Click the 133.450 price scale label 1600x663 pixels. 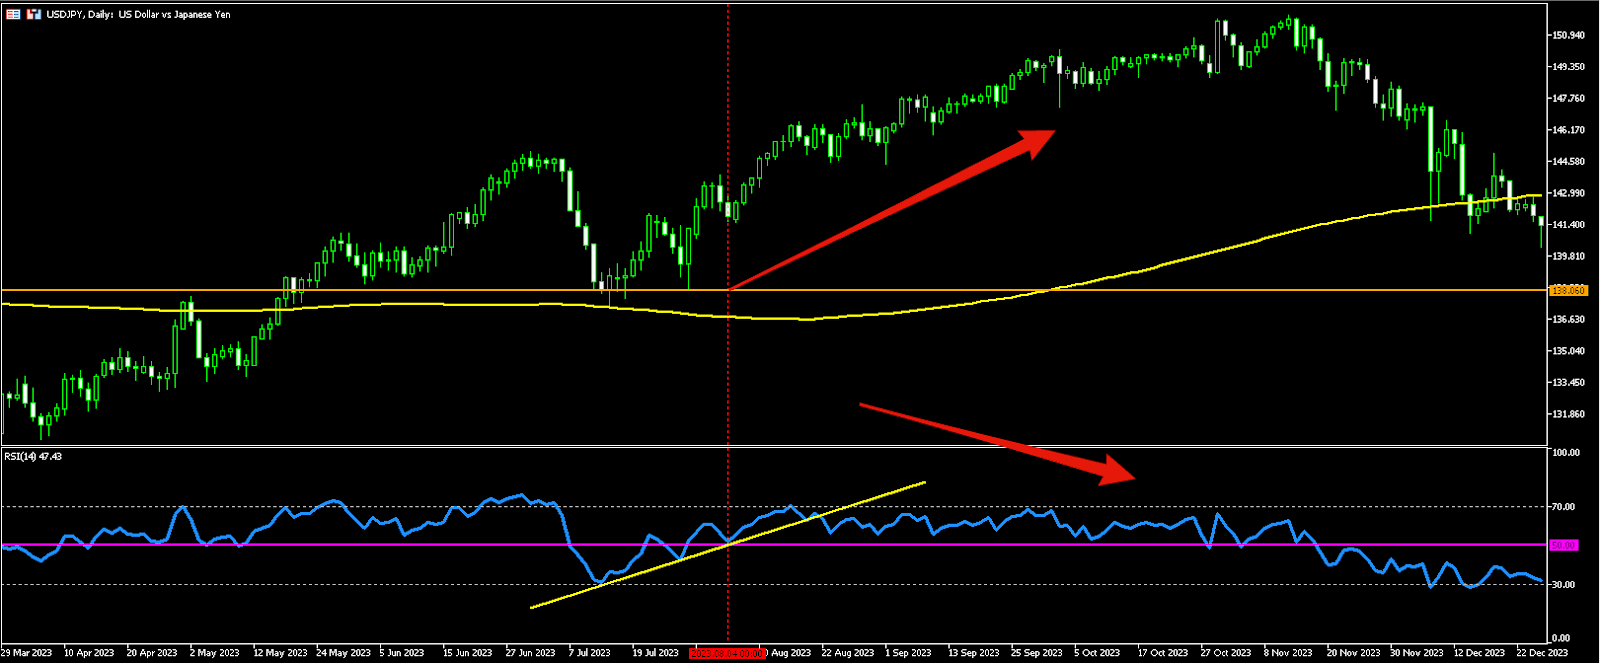click(1568, 382)
